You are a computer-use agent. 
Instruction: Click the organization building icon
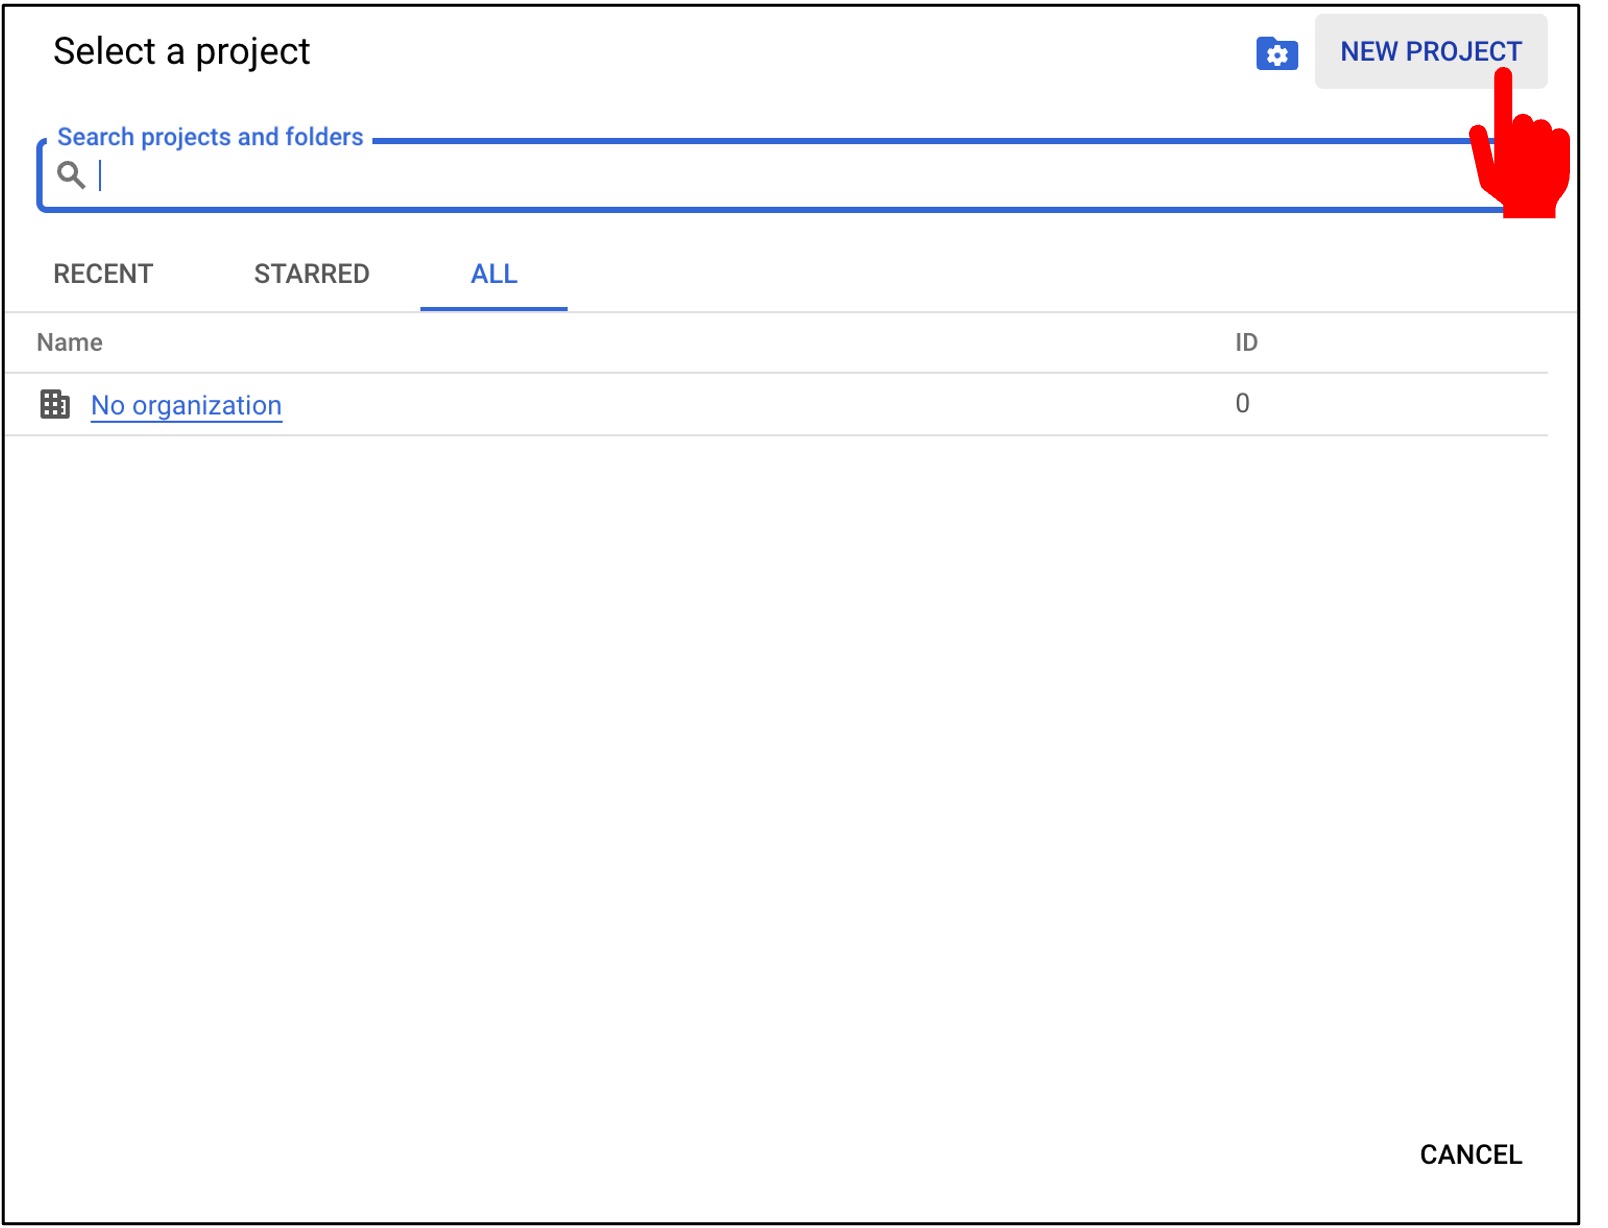point(55,404)
